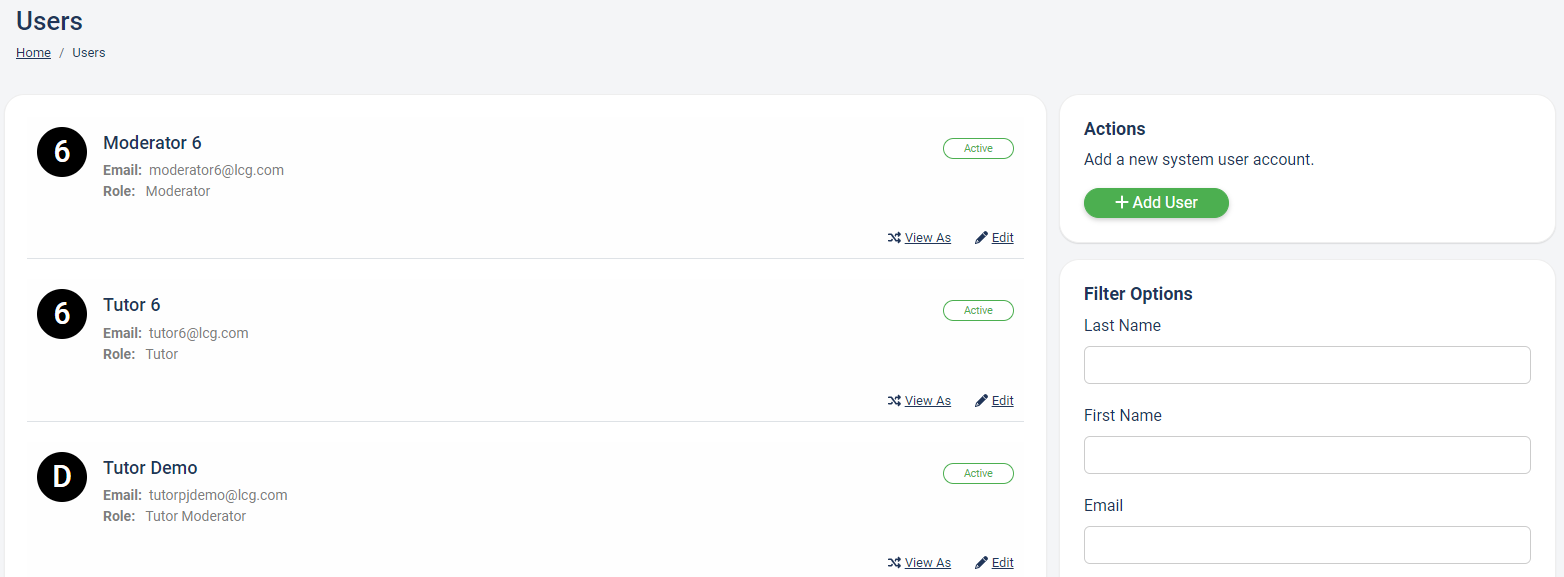Click Active status badge for Tutor 6
The height and width of the screenshot is (577, 1564).
pos(978,311)
